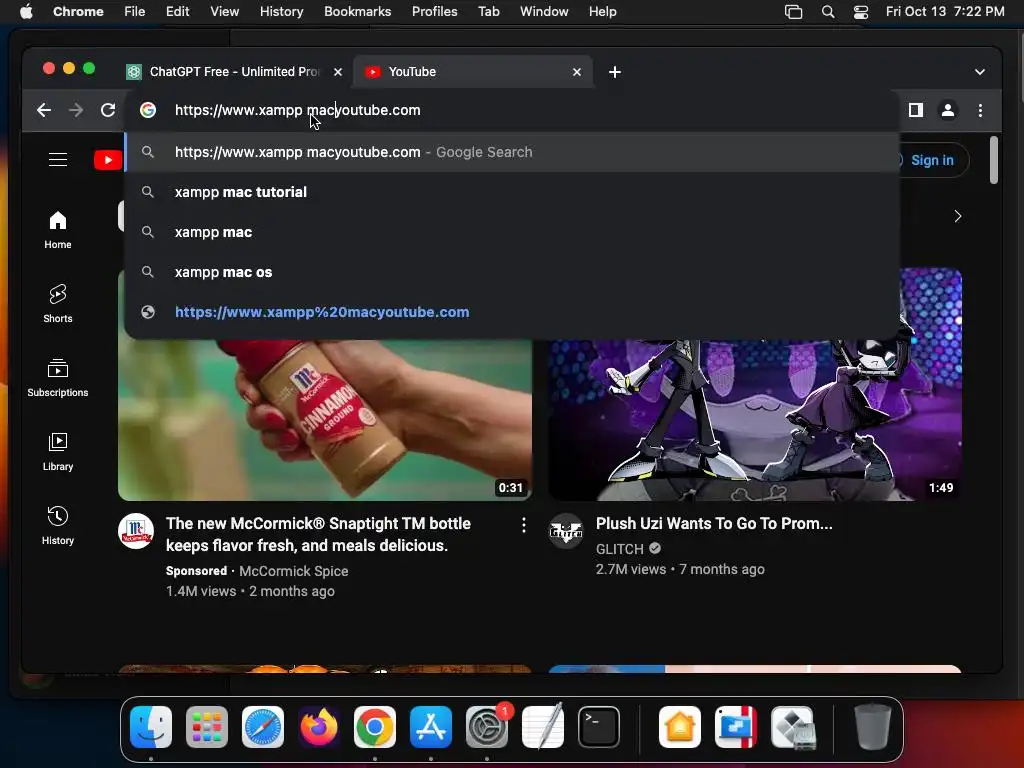Play the Plush Uzi video thumbnail
The width and height of the screenshot is (1024, 768).
tap(755, 419)
